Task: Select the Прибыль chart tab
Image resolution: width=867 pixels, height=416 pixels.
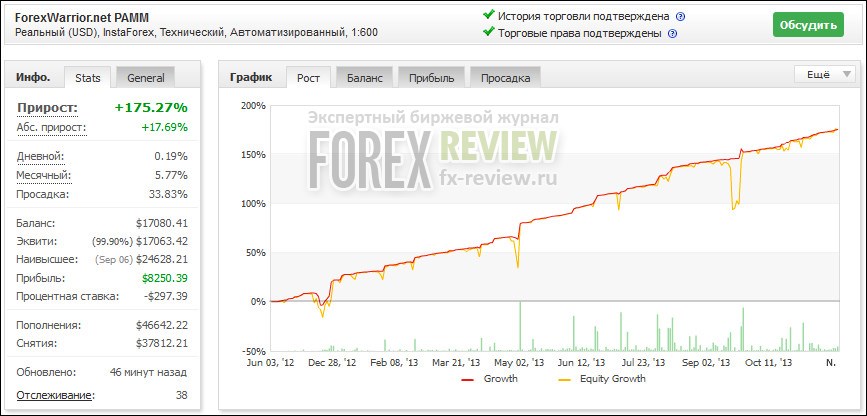Action: coord(431,78)
